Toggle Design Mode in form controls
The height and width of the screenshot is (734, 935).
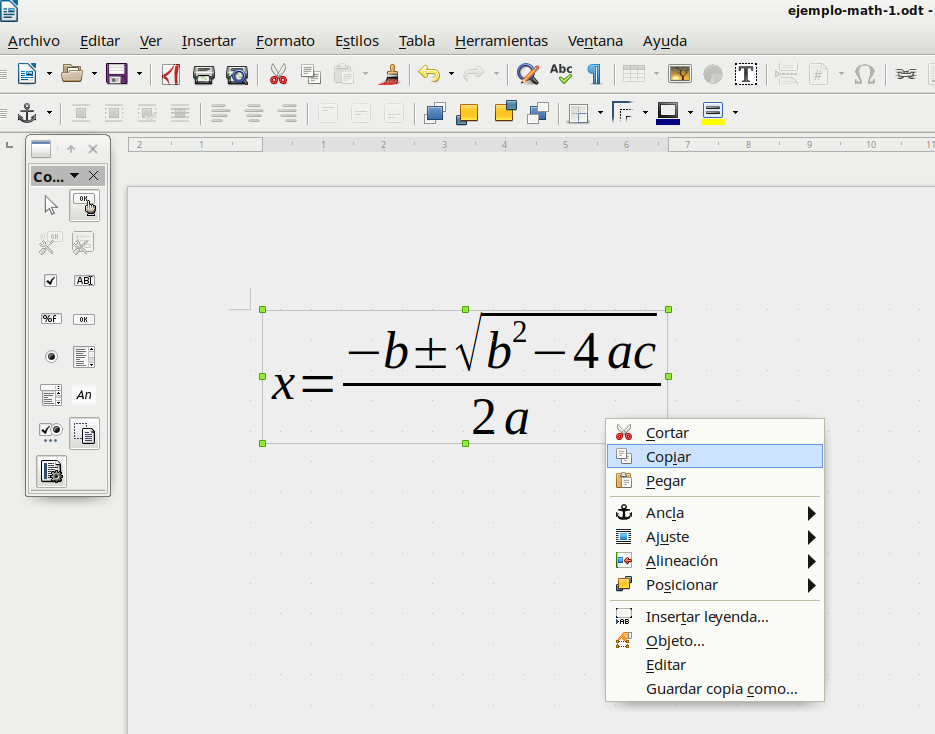point(84,432)
